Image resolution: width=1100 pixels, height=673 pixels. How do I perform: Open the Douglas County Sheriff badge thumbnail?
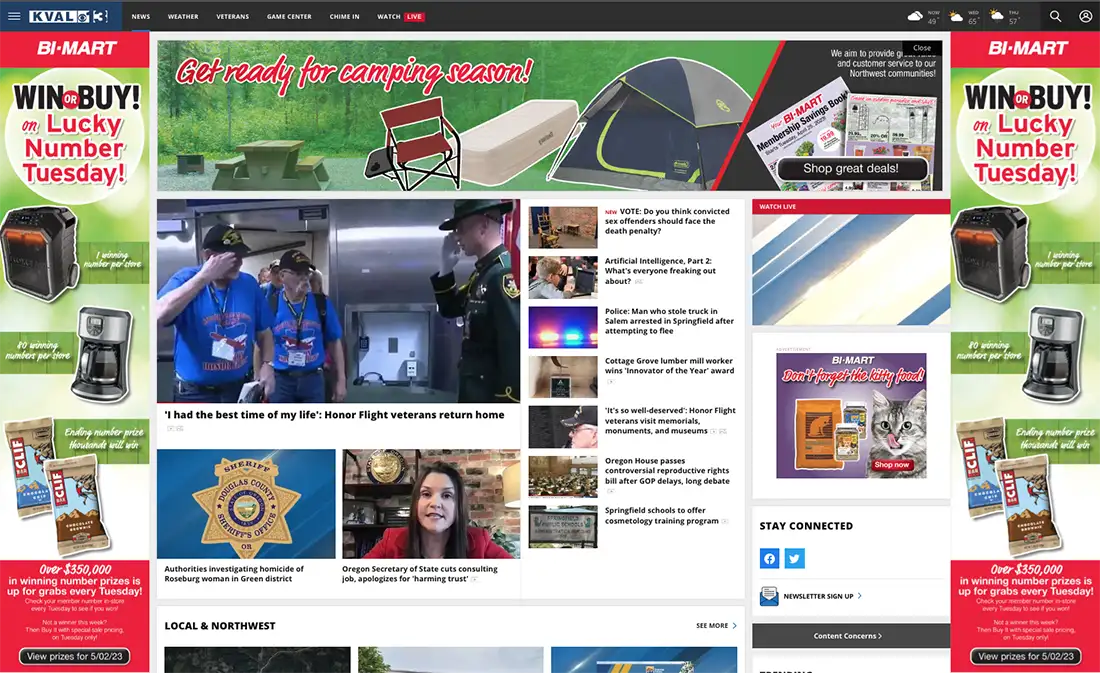coord(246,504)
